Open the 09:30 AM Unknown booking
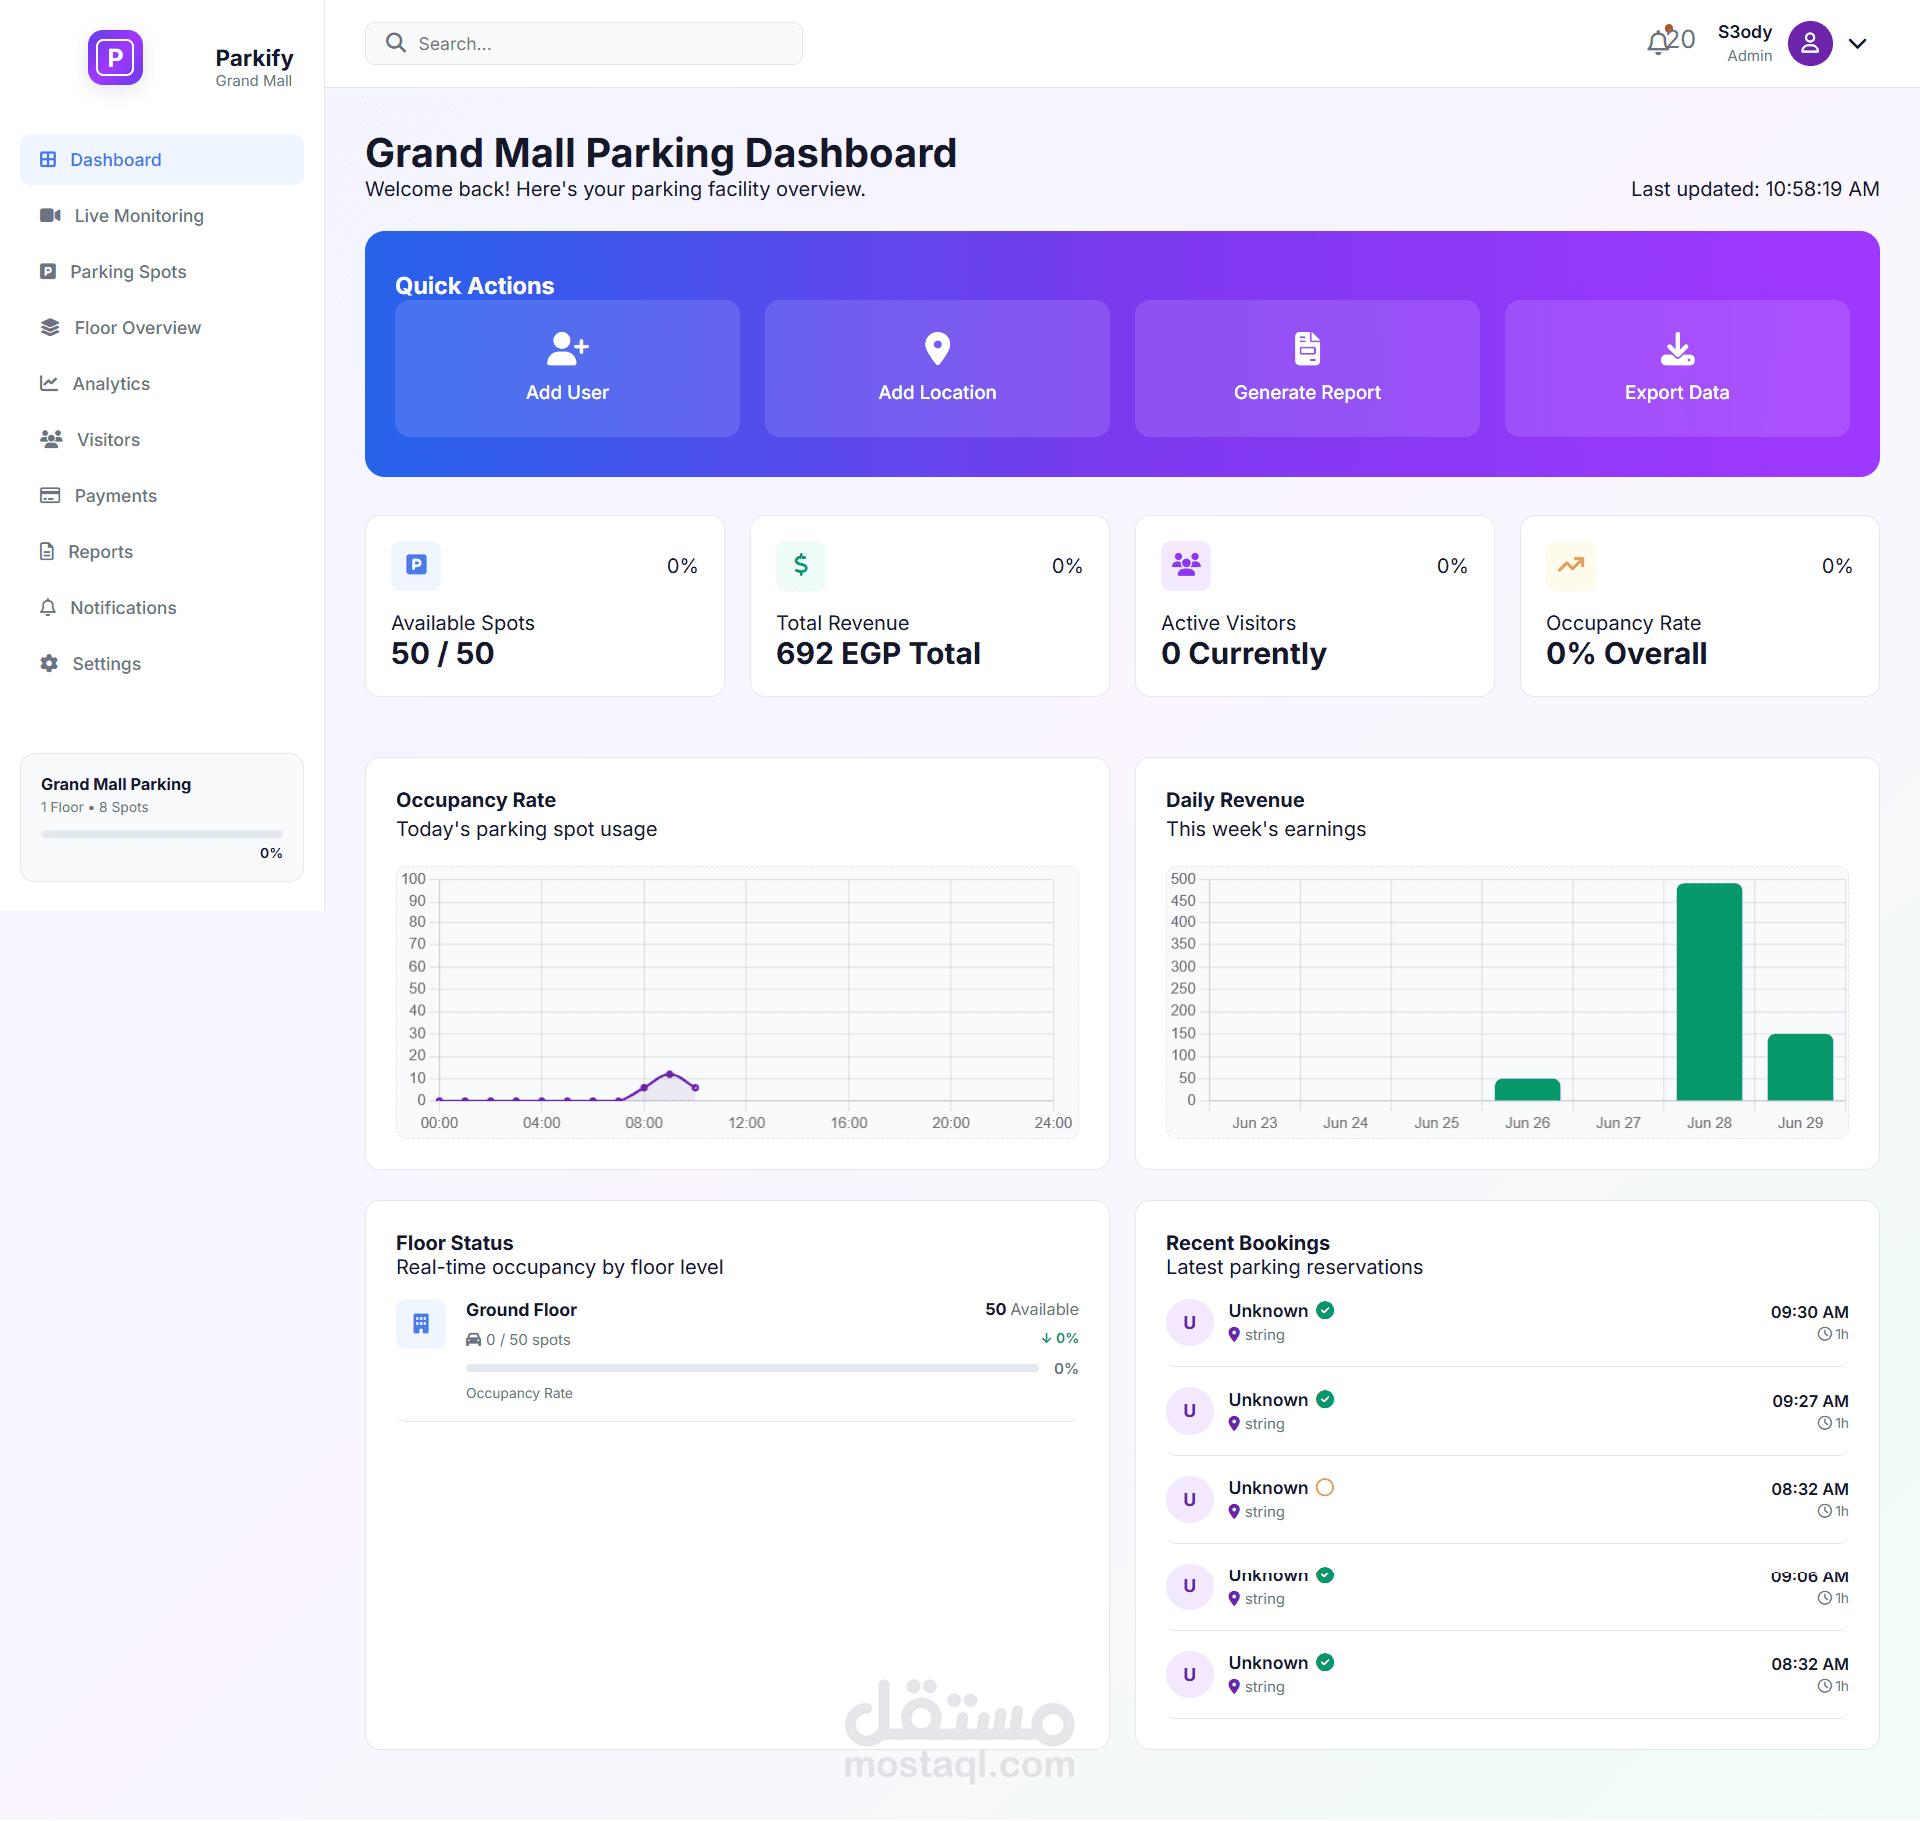The width and height of the screenshot is (1920, 1821). pos(1507,1322)
